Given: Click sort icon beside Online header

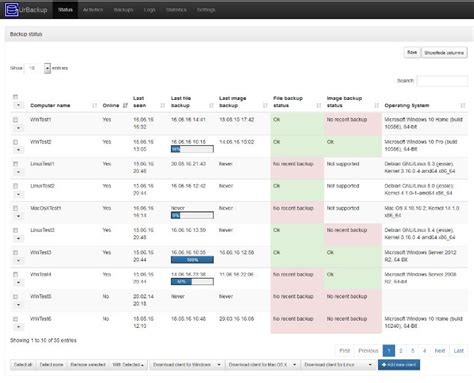Looking at the screenshot, I should click(x=125, y=105).
